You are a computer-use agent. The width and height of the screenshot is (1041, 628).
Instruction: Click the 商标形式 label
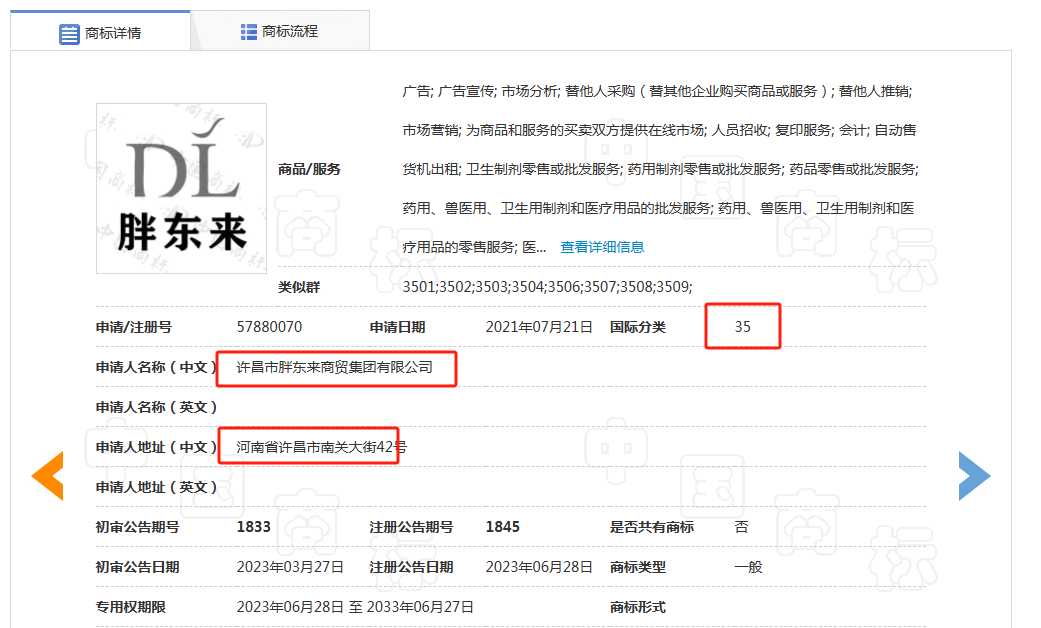click(x=637, y=607)
